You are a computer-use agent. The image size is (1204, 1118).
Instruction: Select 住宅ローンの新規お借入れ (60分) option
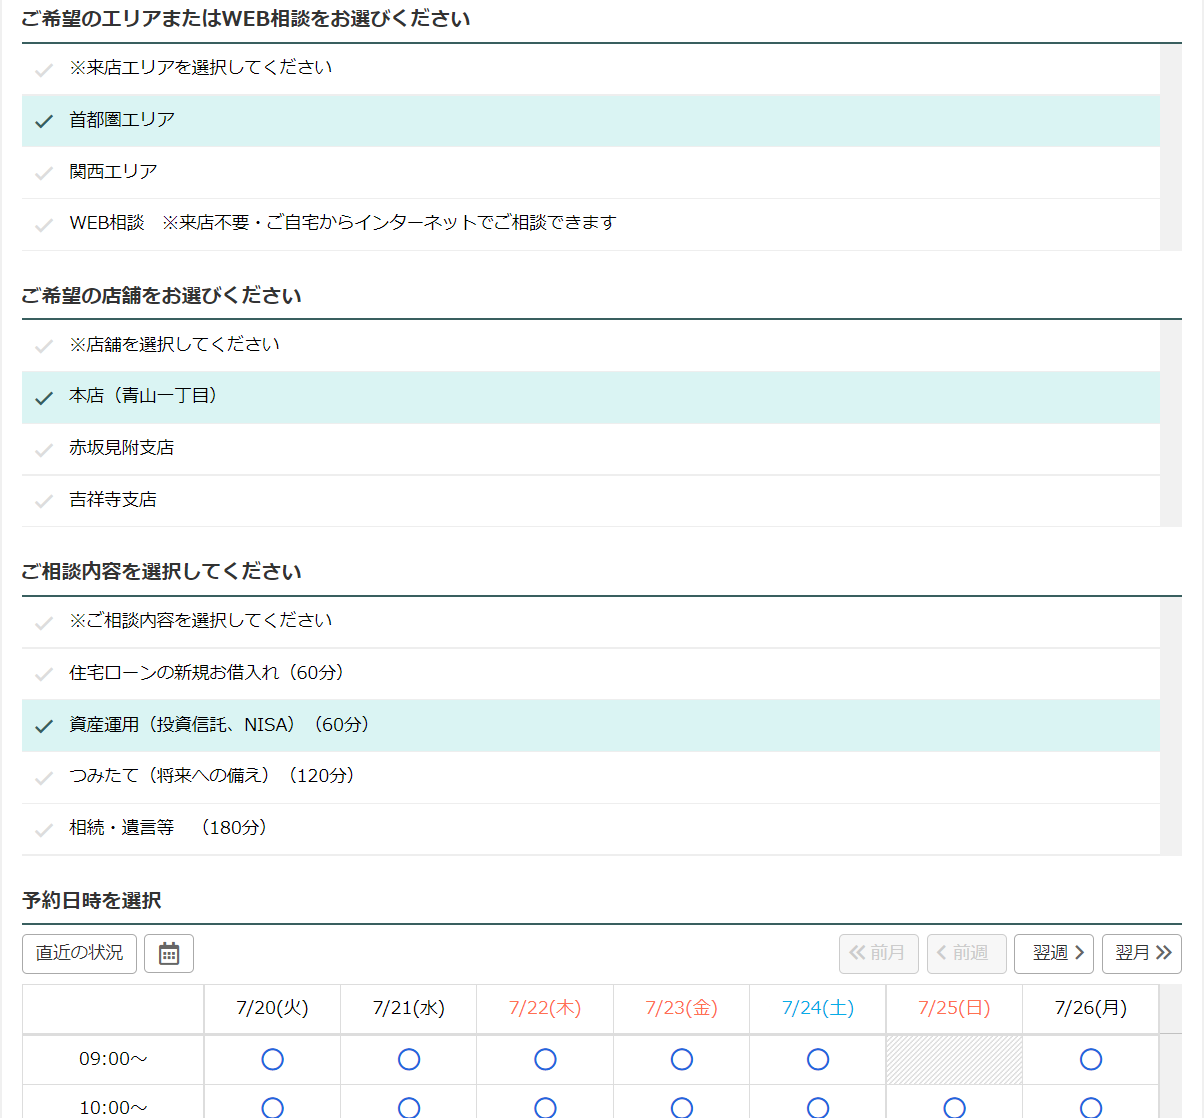206,673
